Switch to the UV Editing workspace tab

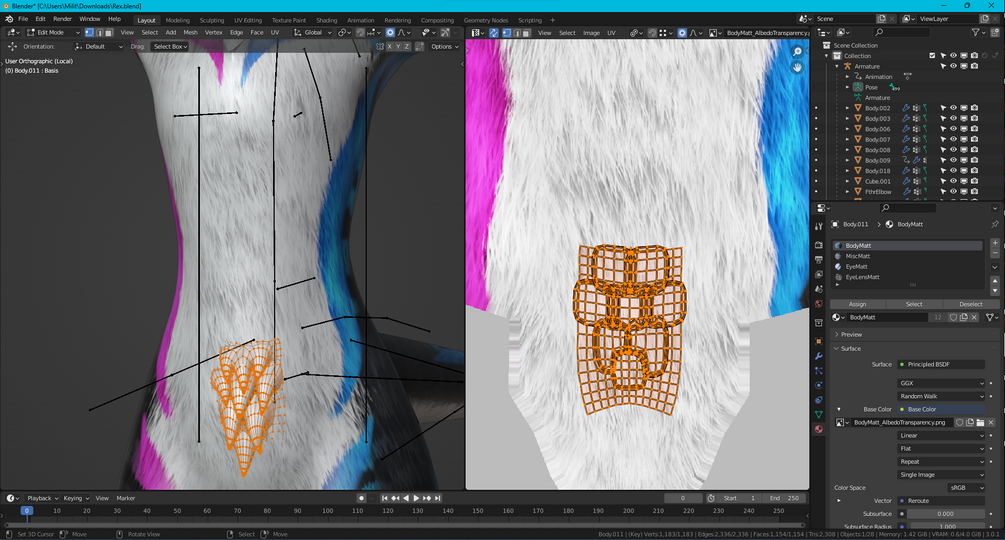[247, 20]
